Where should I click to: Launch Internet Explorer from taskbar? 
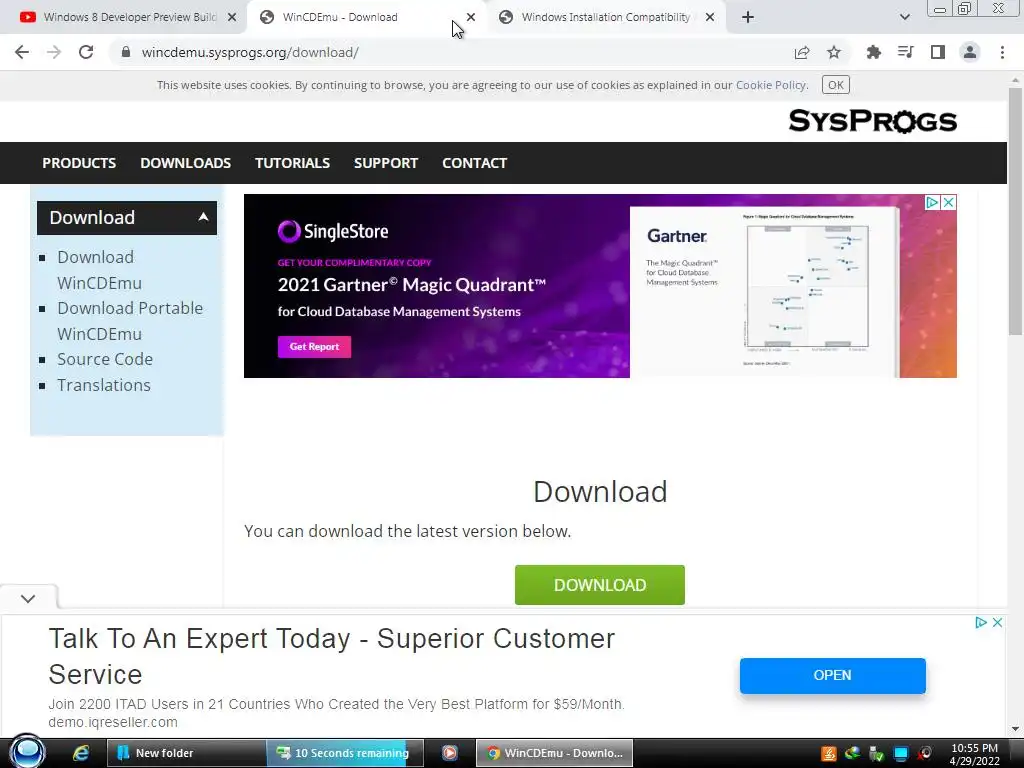(x=81, y=753)
